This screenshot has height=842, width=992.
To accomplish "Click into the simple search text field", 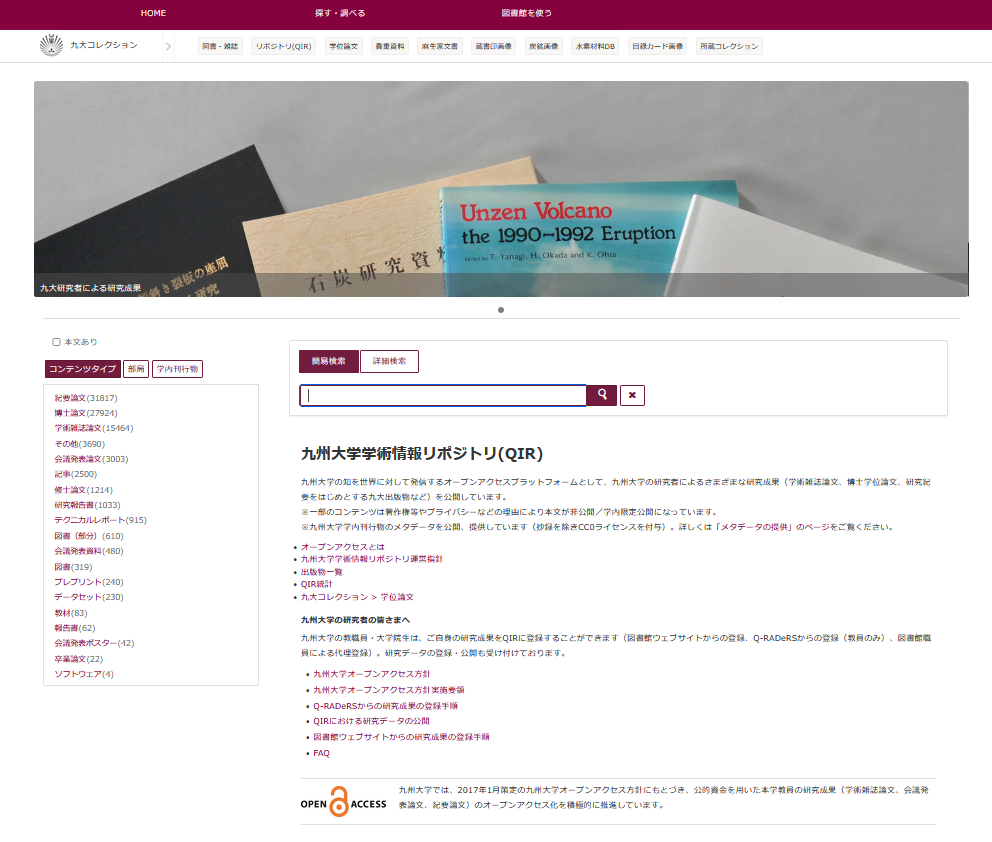I will point(443,395).
